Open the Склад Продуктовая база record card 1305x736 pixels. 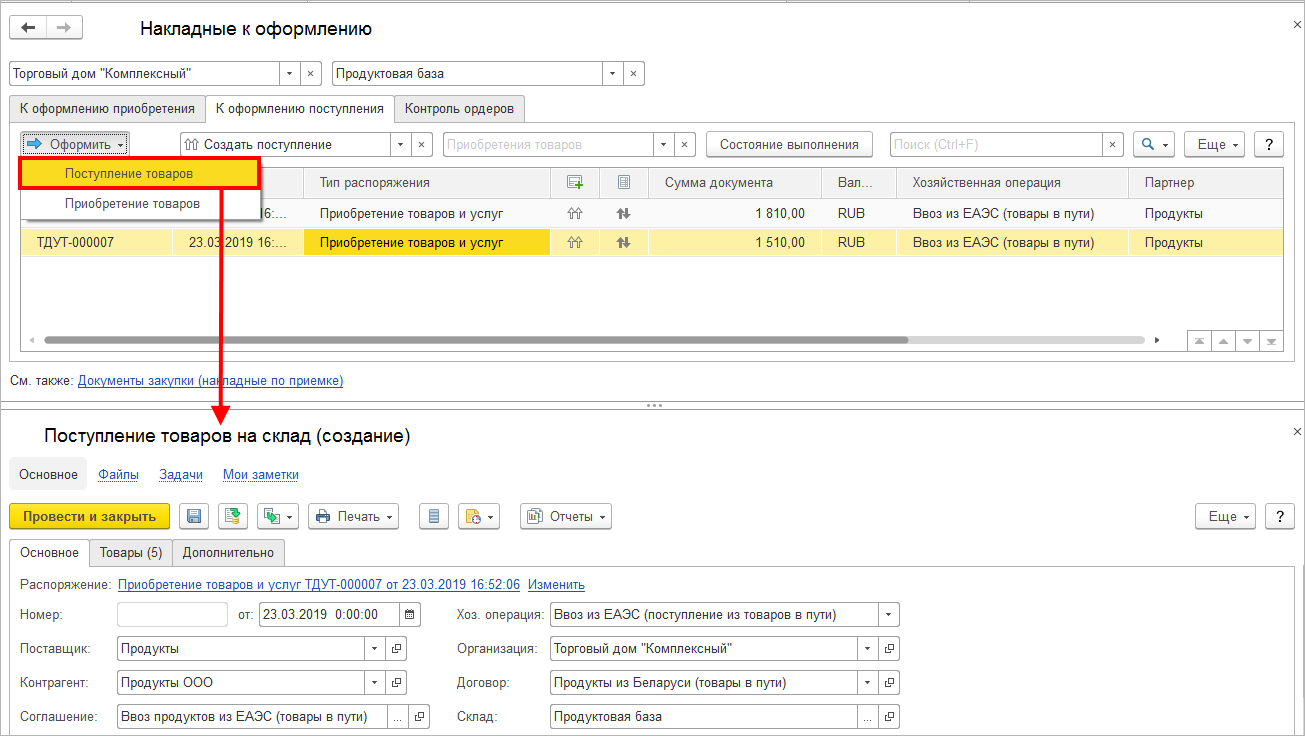889,716
